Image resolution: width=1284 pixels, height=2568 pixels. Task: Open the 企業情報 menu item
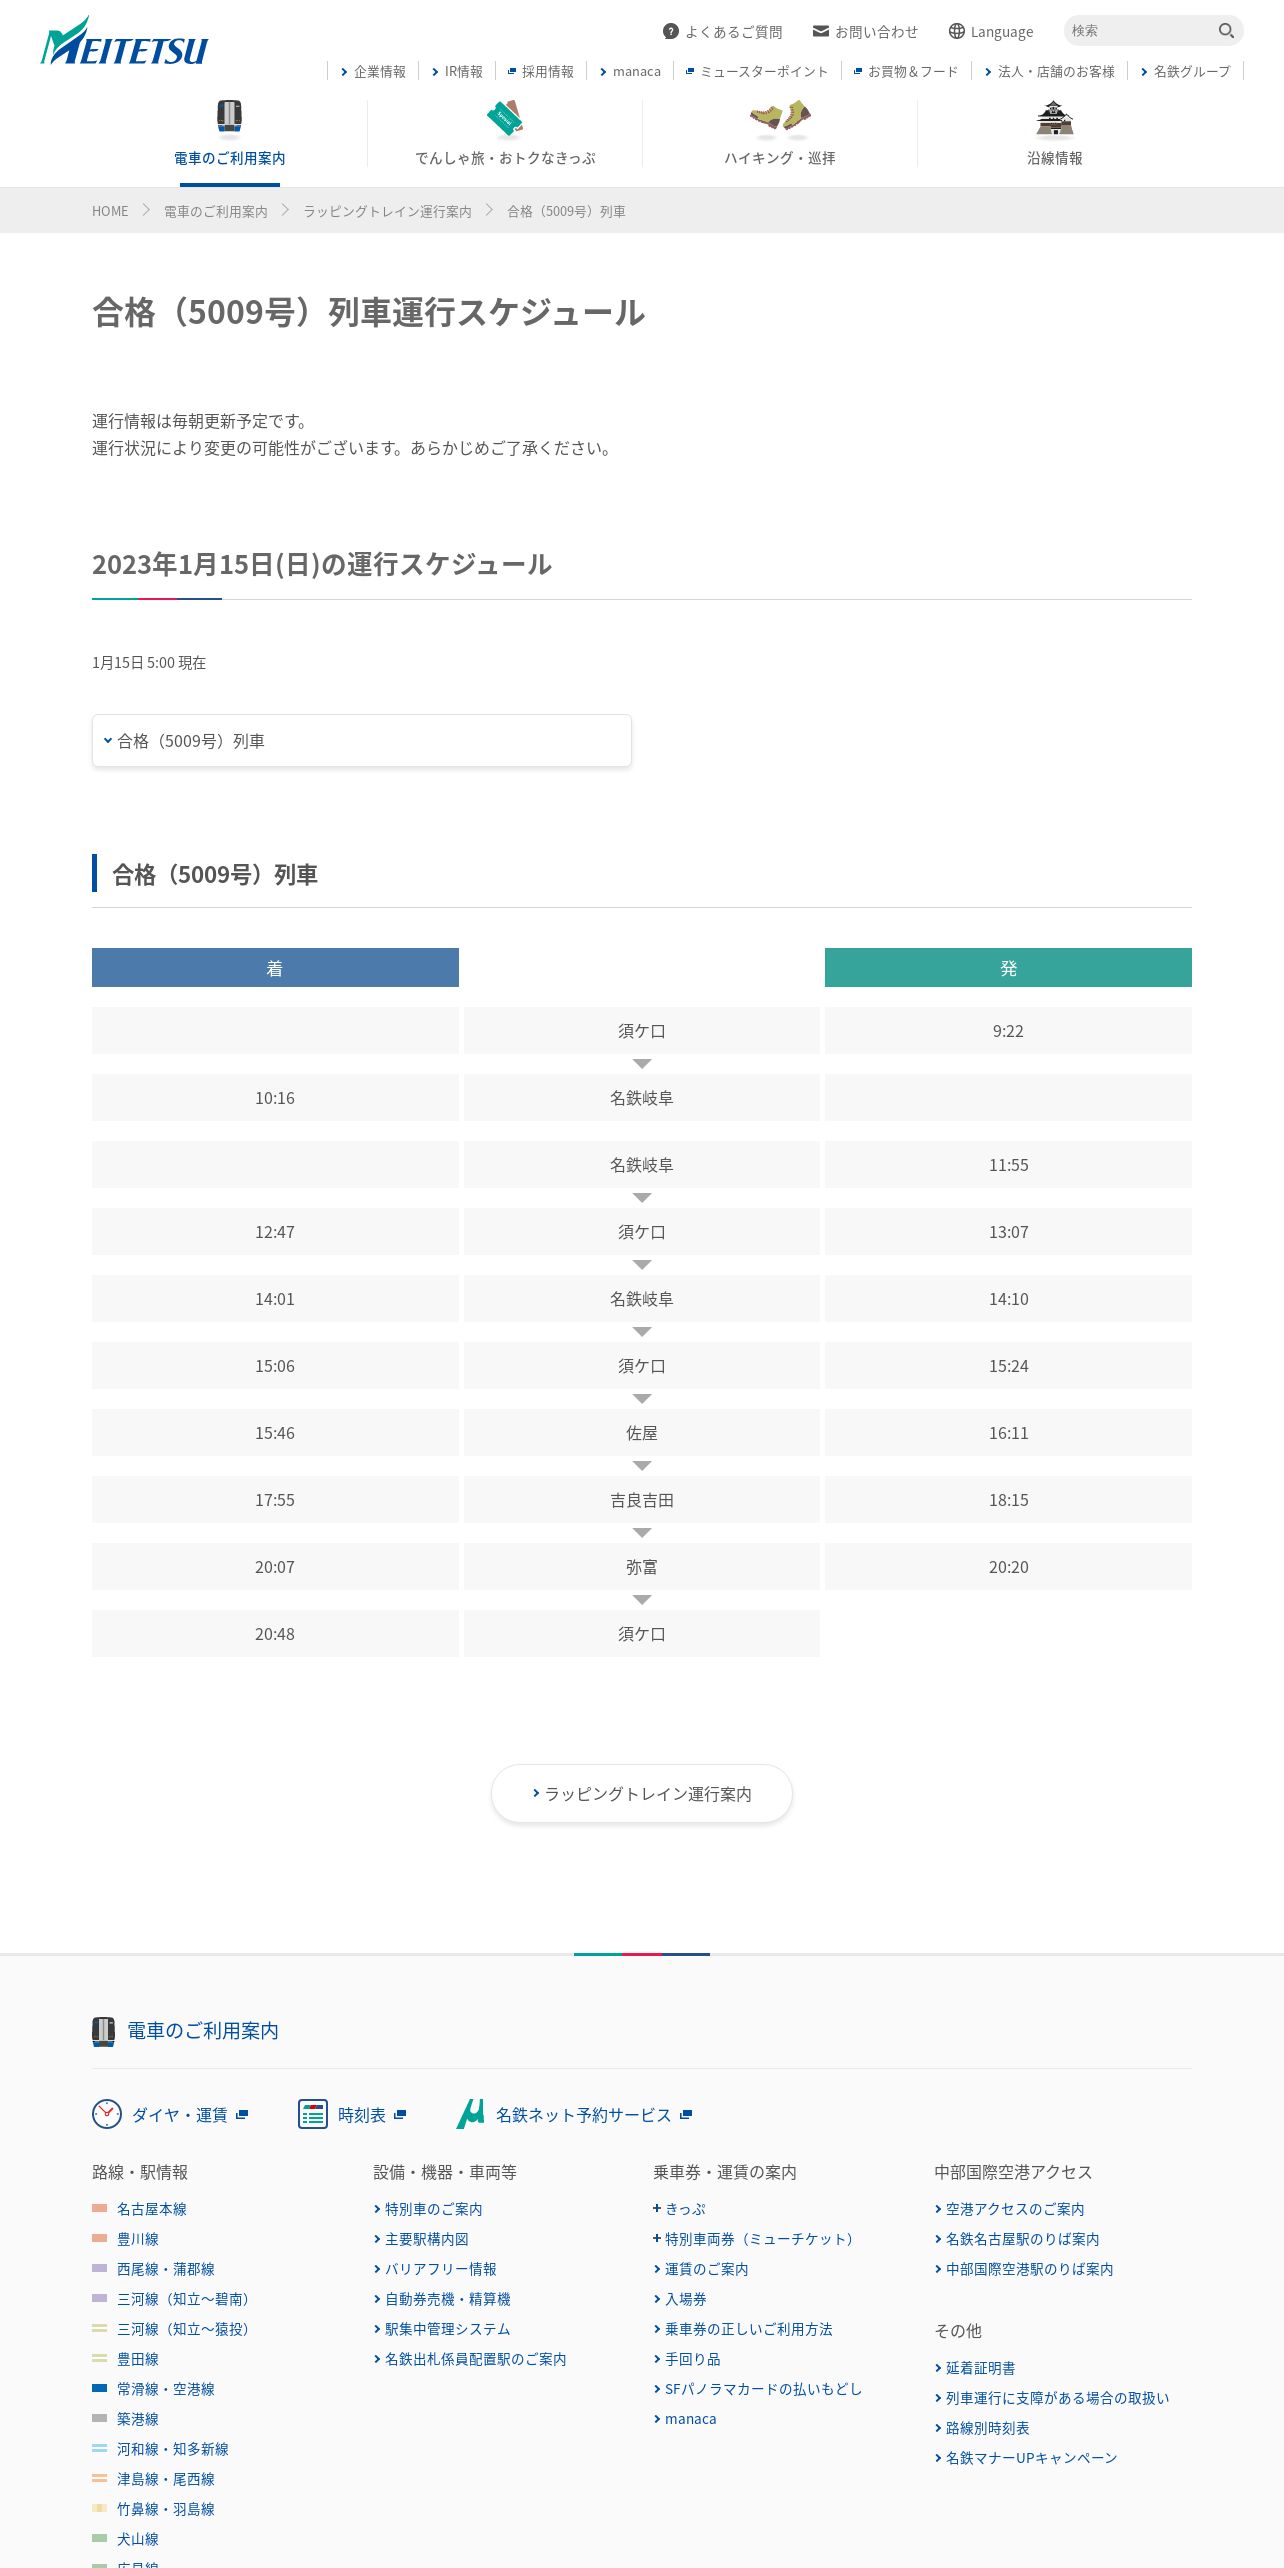pyautogui.click(x=373, y=71)
